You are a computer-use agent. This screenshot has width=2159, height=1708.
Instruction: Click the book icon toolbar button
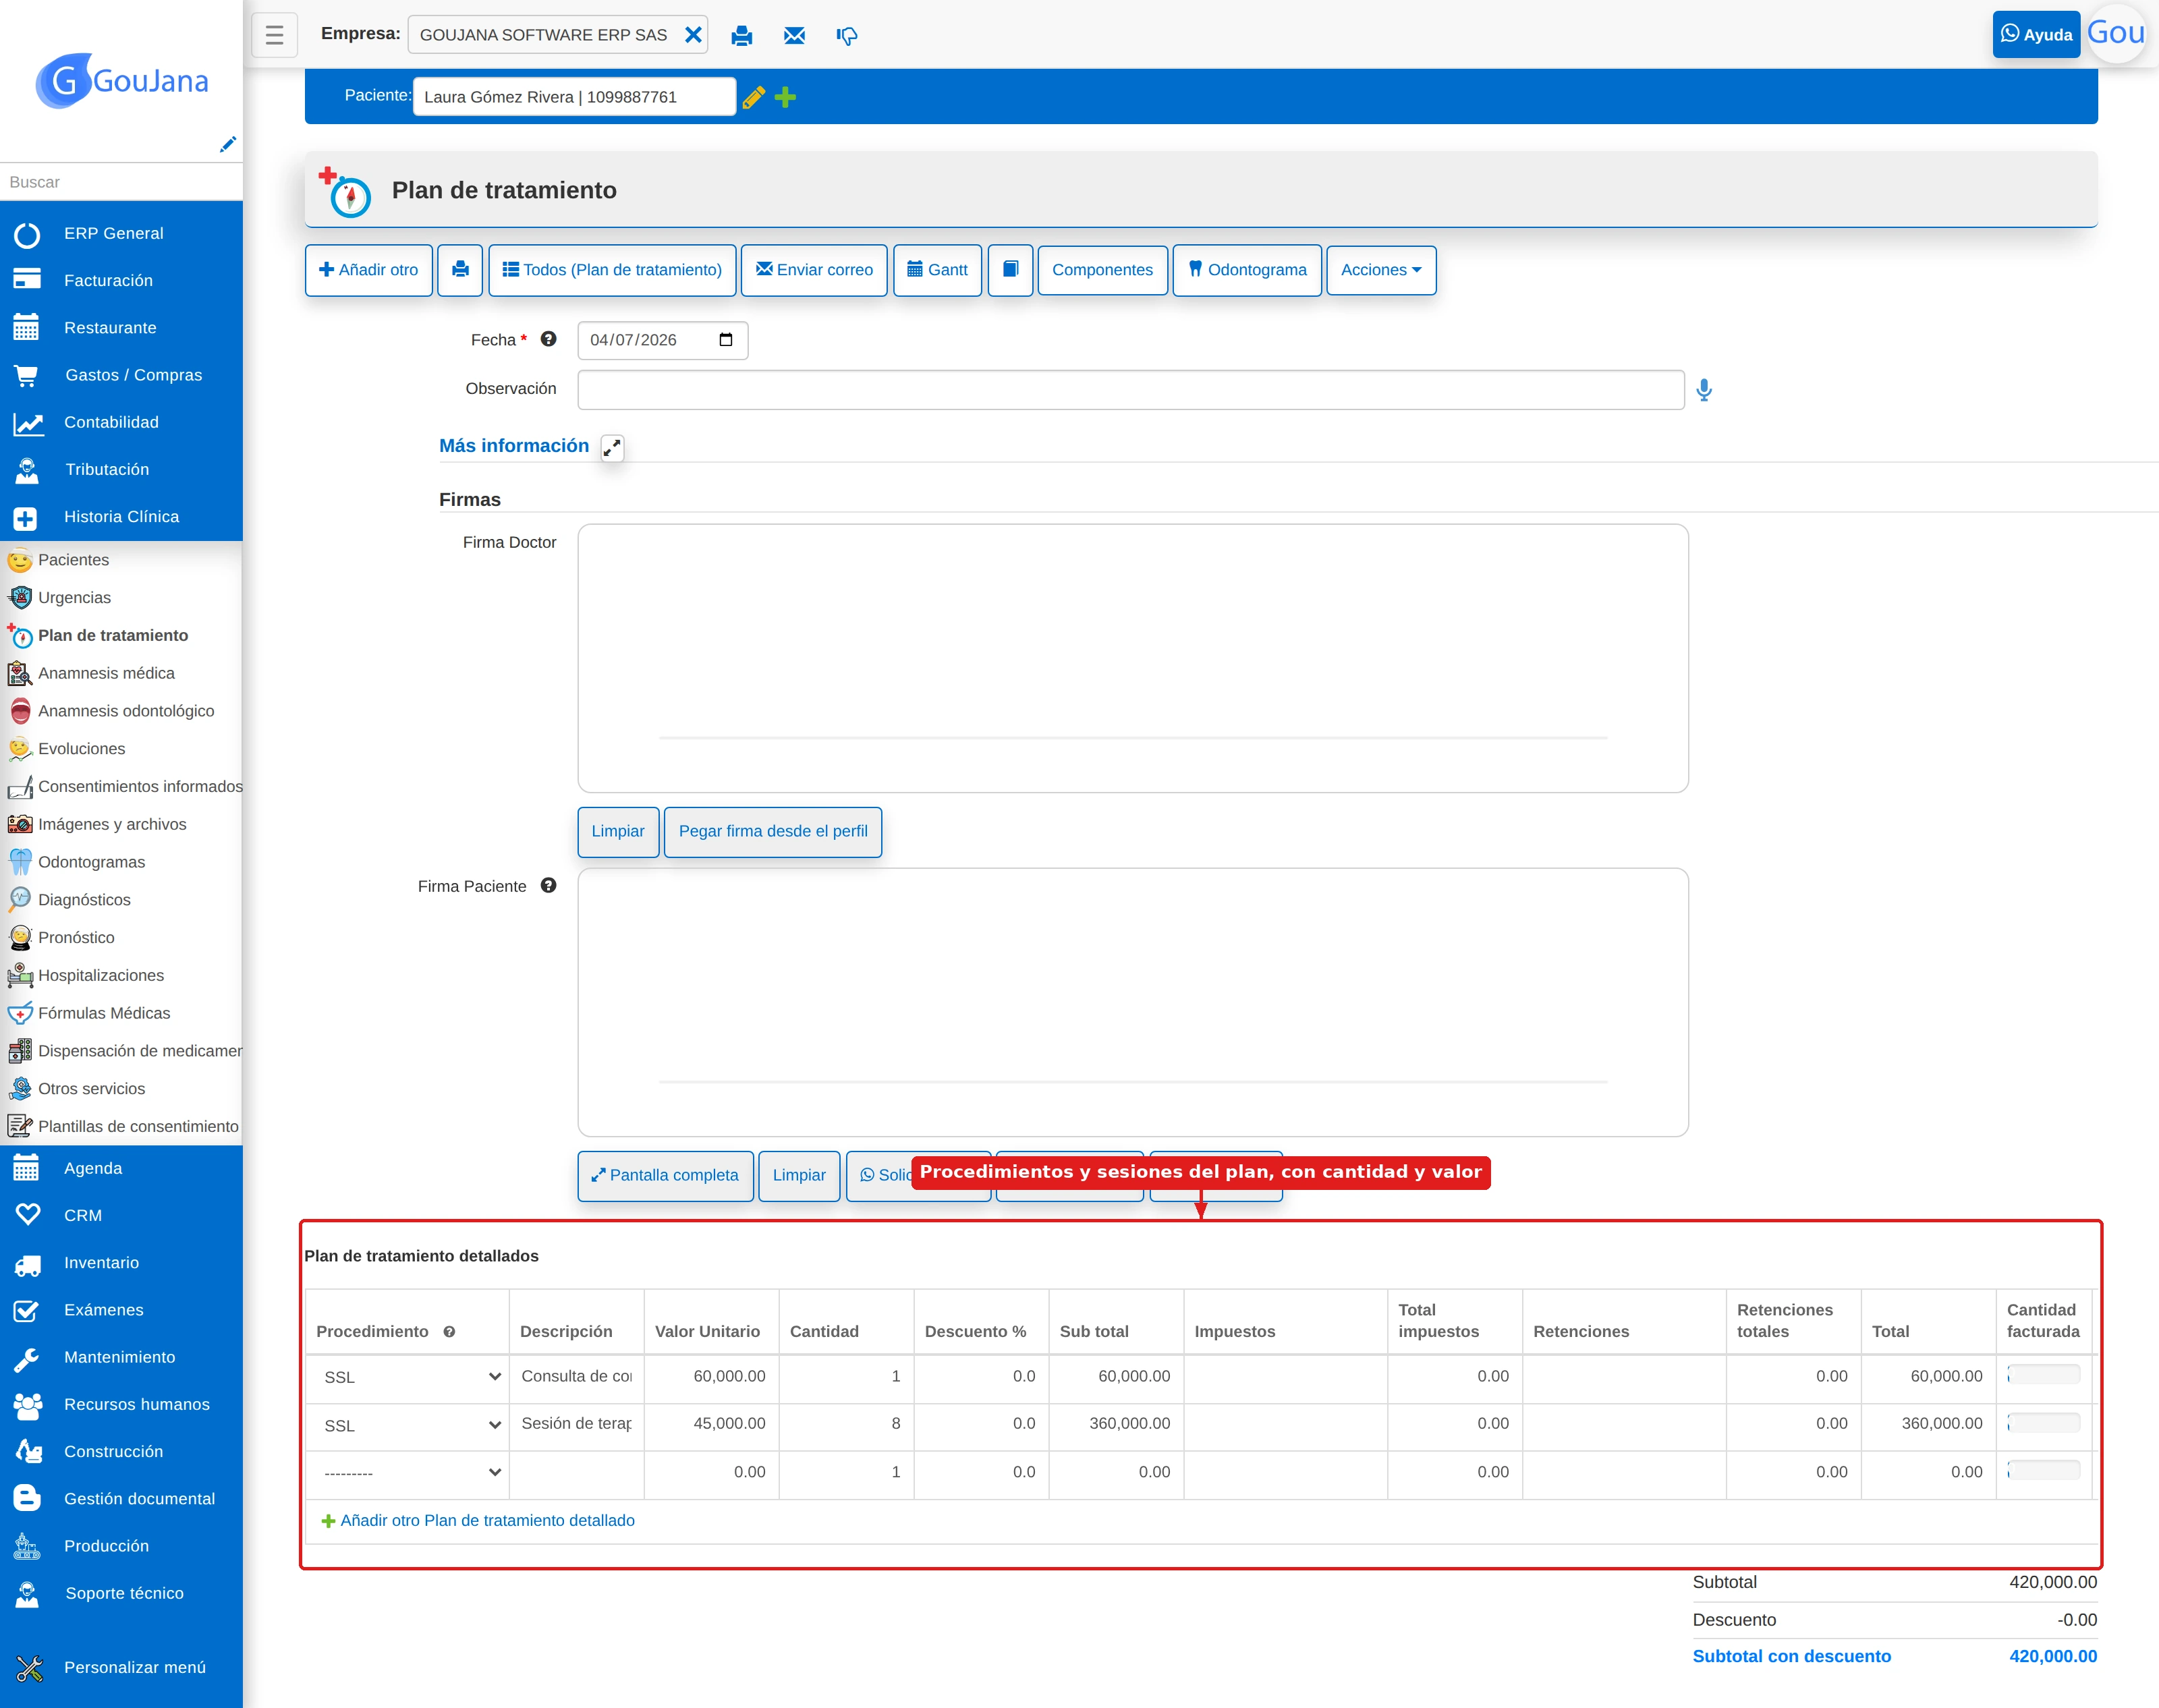click(1010, 270)
